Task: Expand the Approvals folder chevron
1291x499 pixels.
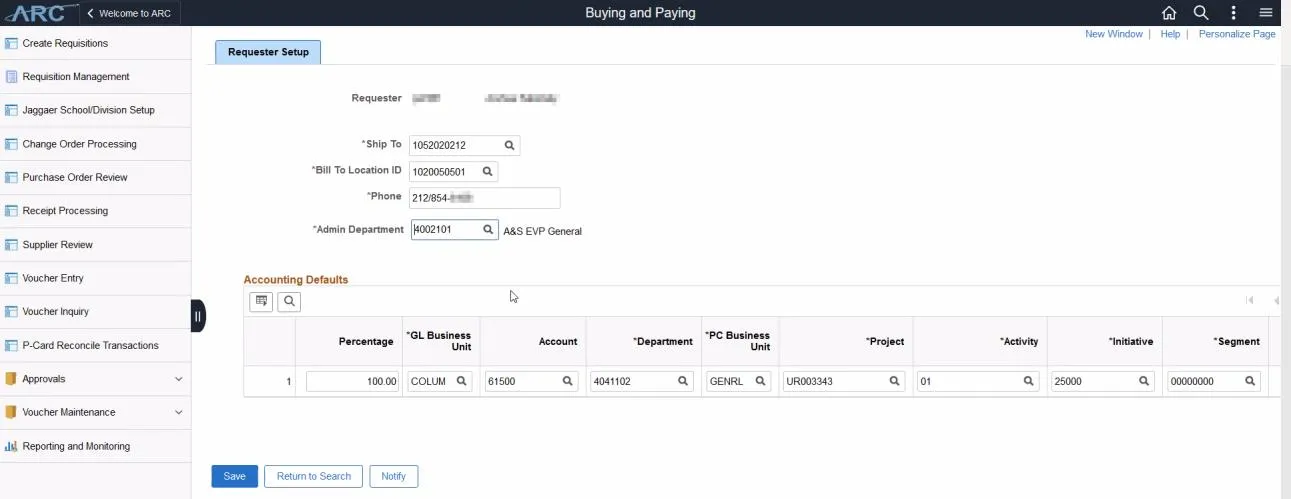Action: click(179, 379)
